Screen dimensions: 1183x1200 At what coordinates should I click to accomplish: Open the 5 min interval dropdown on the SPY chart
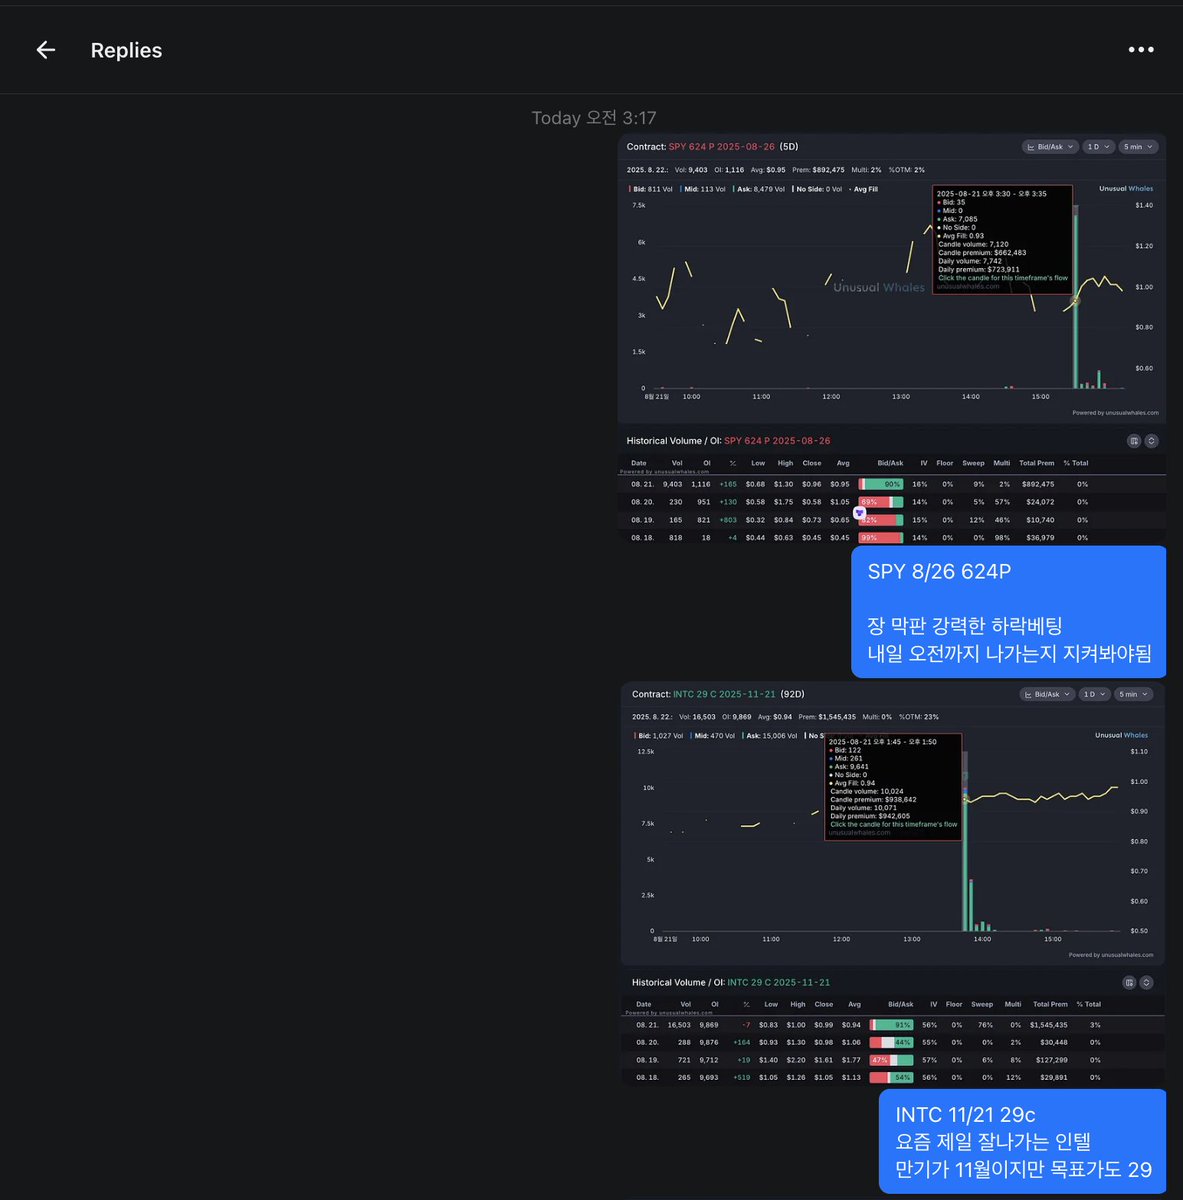tap(1137, 146)
